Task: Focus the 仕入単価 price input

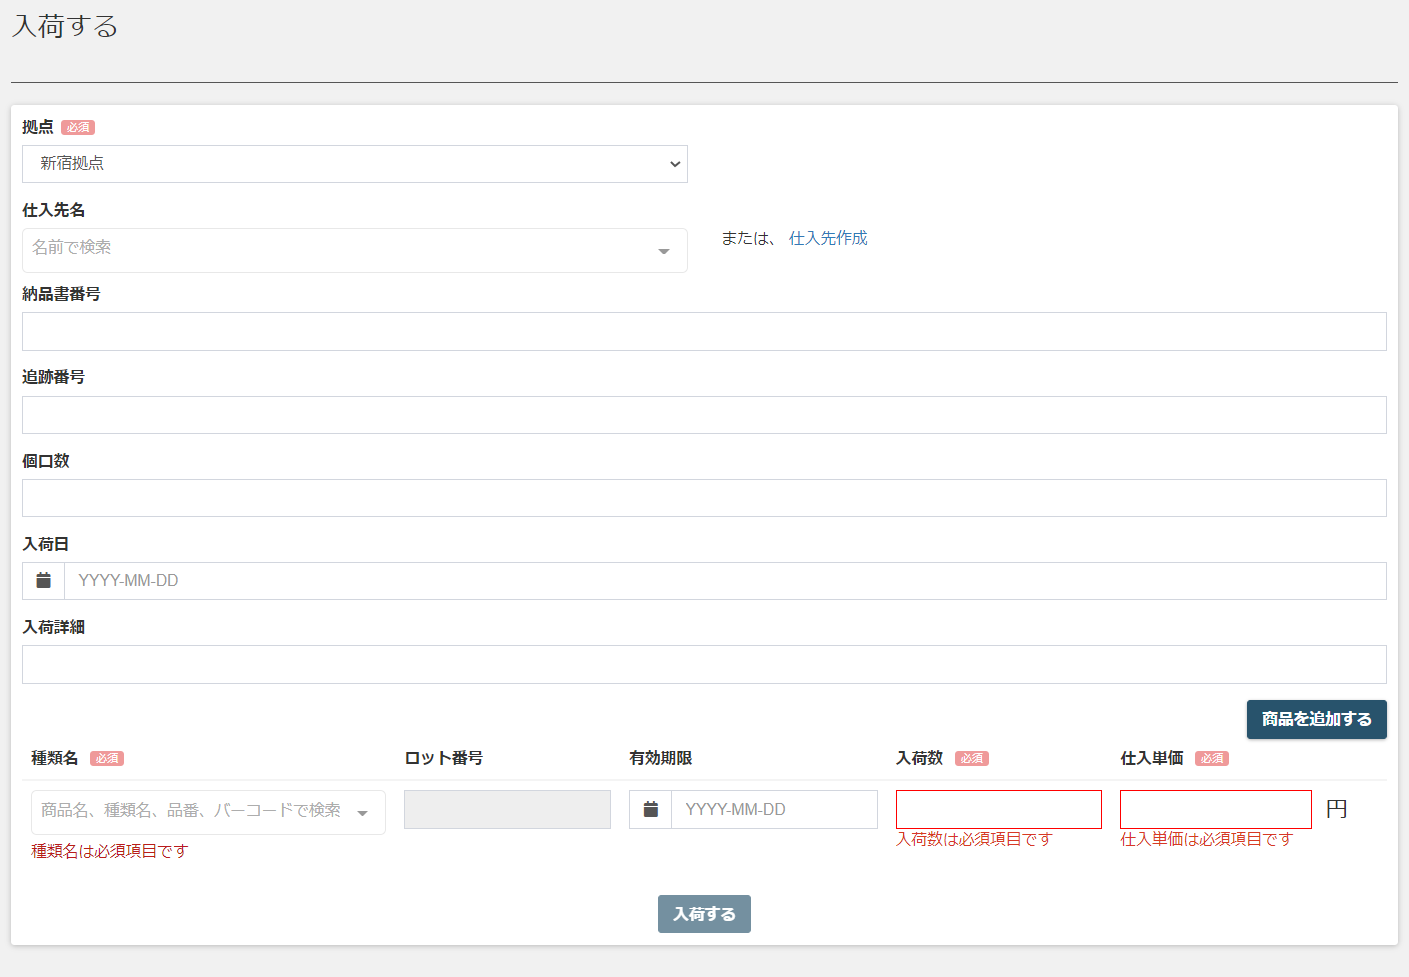Action: (x=1216, y=810)
